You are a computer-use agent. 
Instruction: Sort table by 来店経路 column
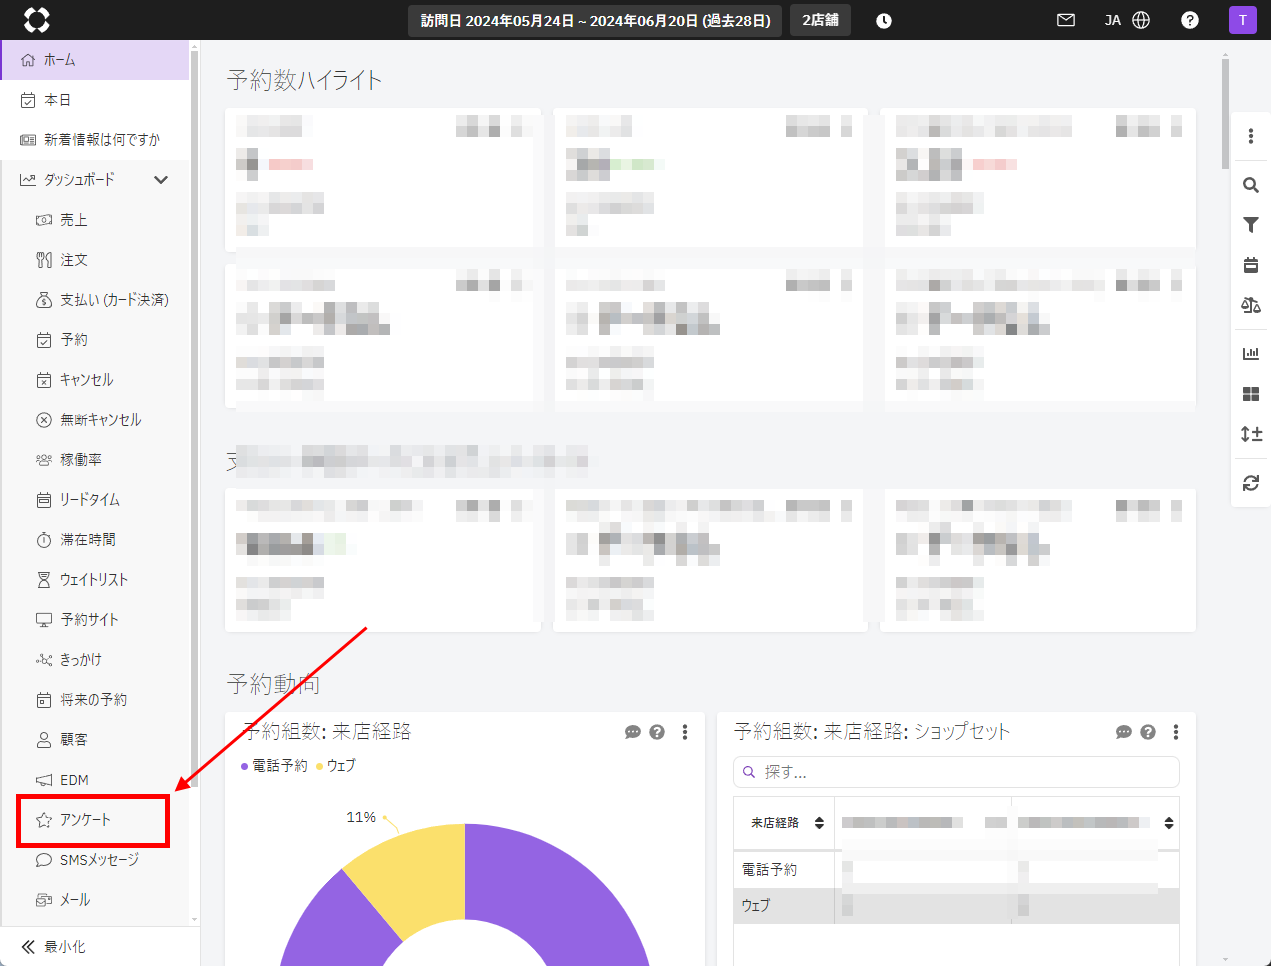coord(786,823)
